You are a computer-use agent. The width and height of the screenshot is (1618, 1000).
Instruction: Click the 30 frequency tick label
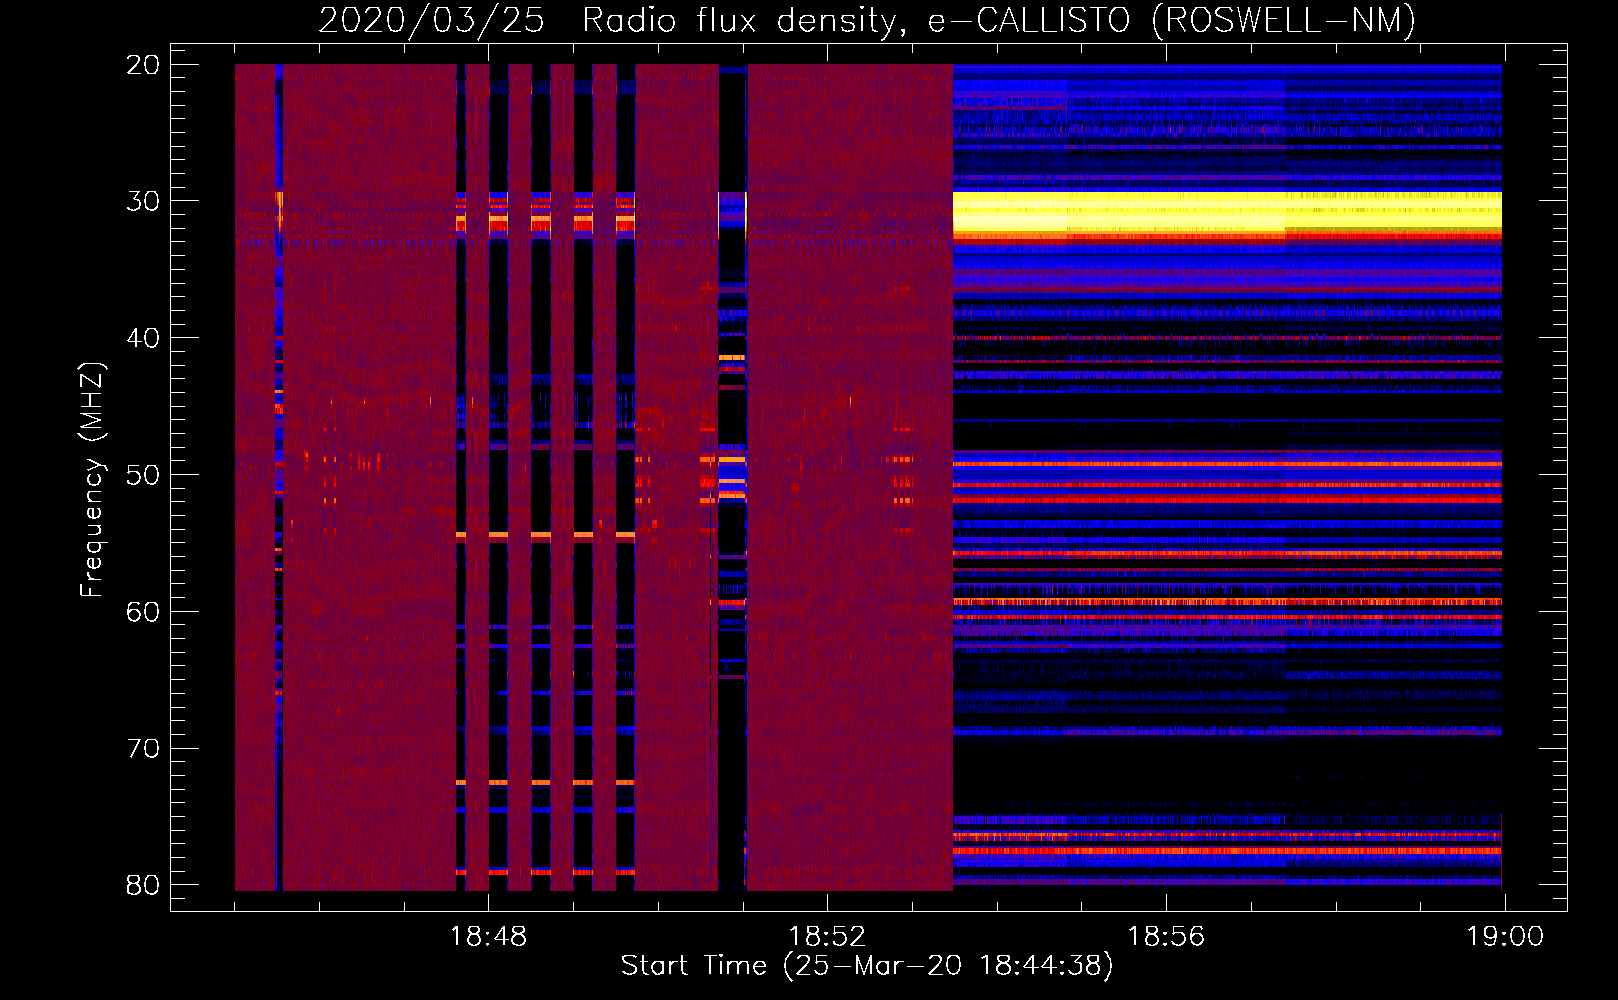tap(143, 201)
